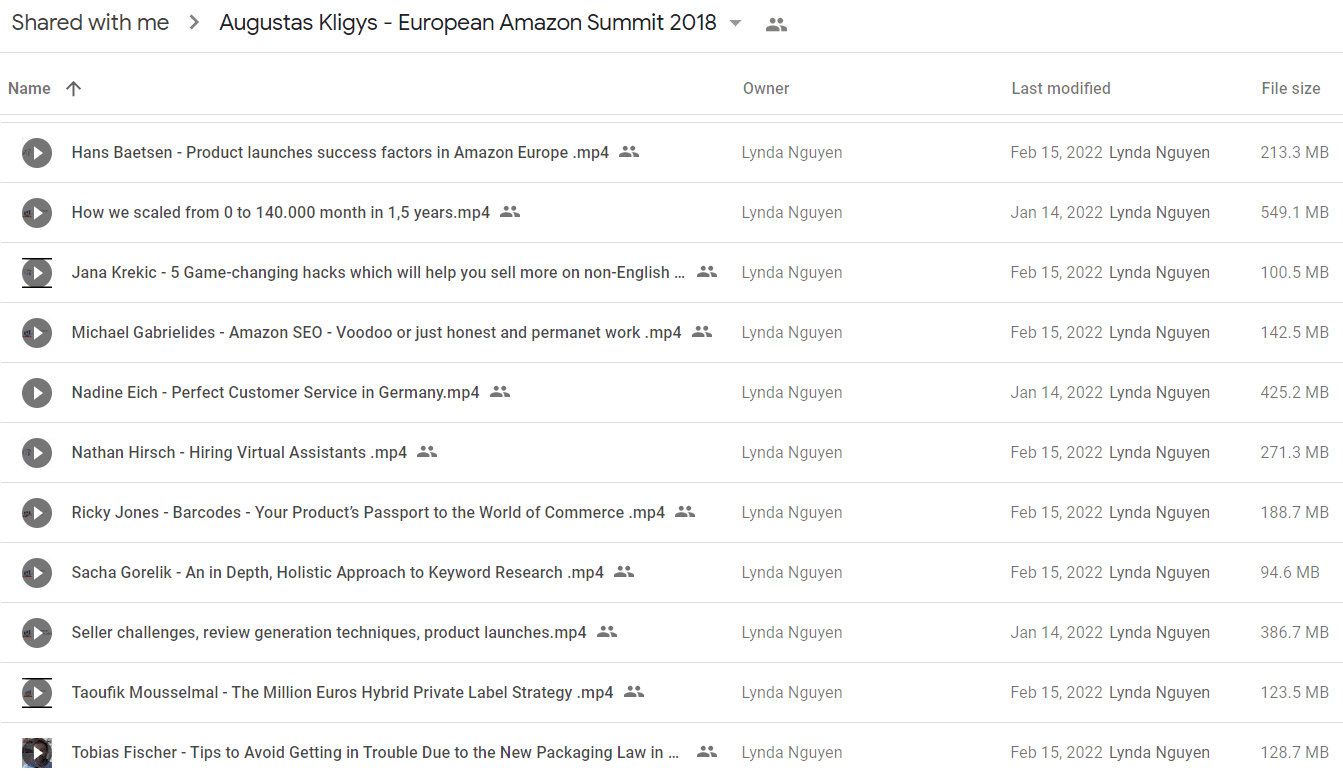This screenshot has height=774, width=1343.
Task: Click 128.7 MB file size value
Action: 1294,753
